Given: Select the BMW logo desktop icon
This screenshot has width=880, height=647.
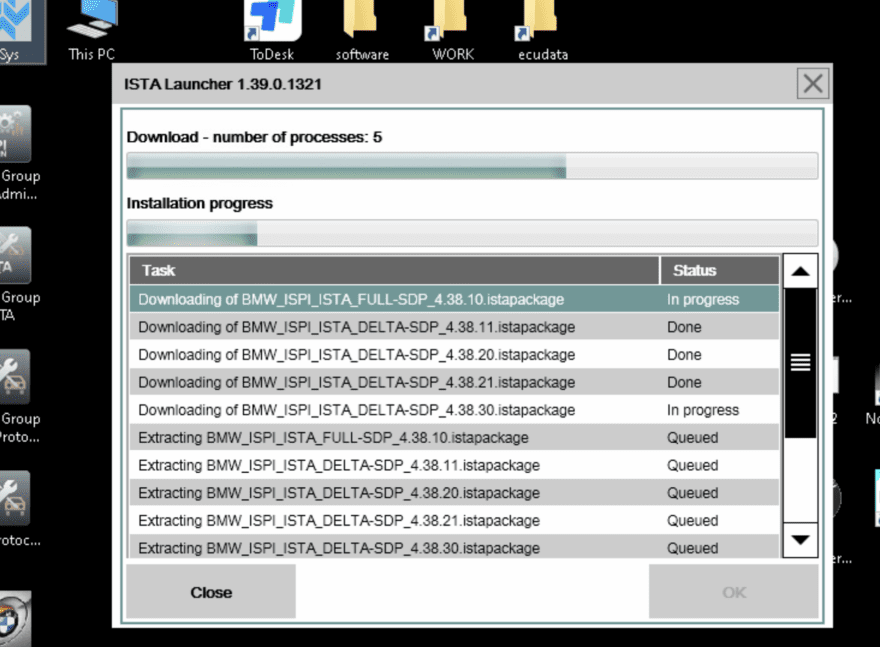Looking at the screenshot, I should pos(15,619).
